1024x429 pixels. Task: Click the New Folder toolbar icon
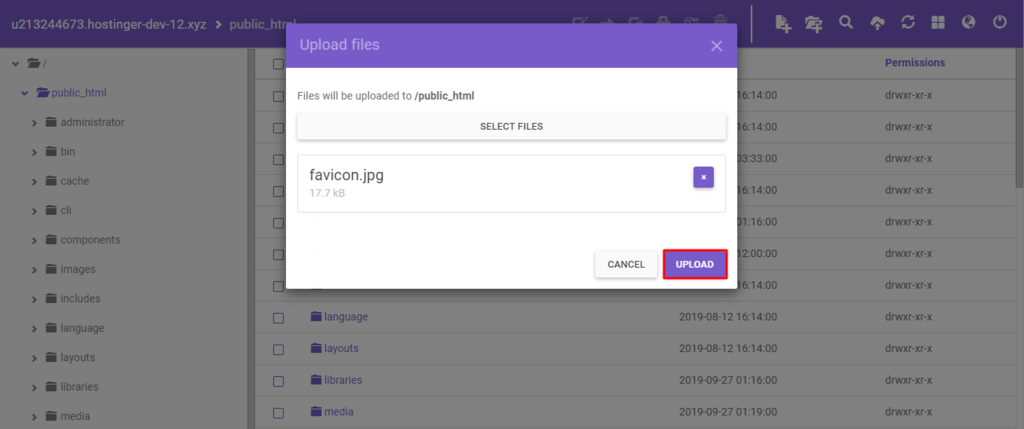(x=814, y=23)
